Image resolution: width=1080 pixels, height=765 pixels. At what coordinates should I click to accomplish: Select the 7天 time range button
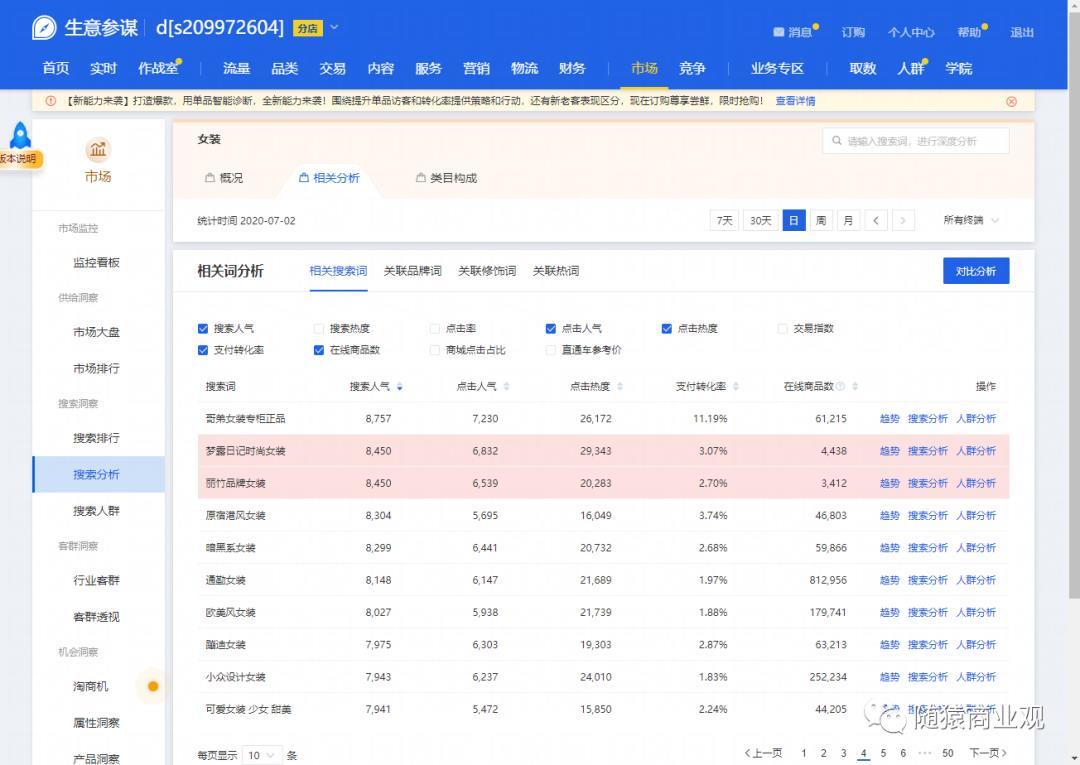724,220
